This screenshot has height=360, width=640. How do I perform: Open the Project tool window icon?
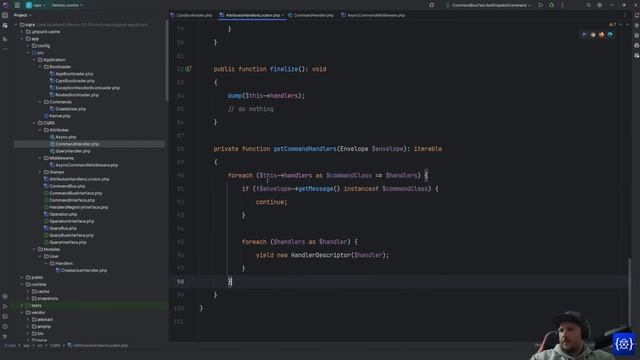pyautogui.click(x=5, y=15)
